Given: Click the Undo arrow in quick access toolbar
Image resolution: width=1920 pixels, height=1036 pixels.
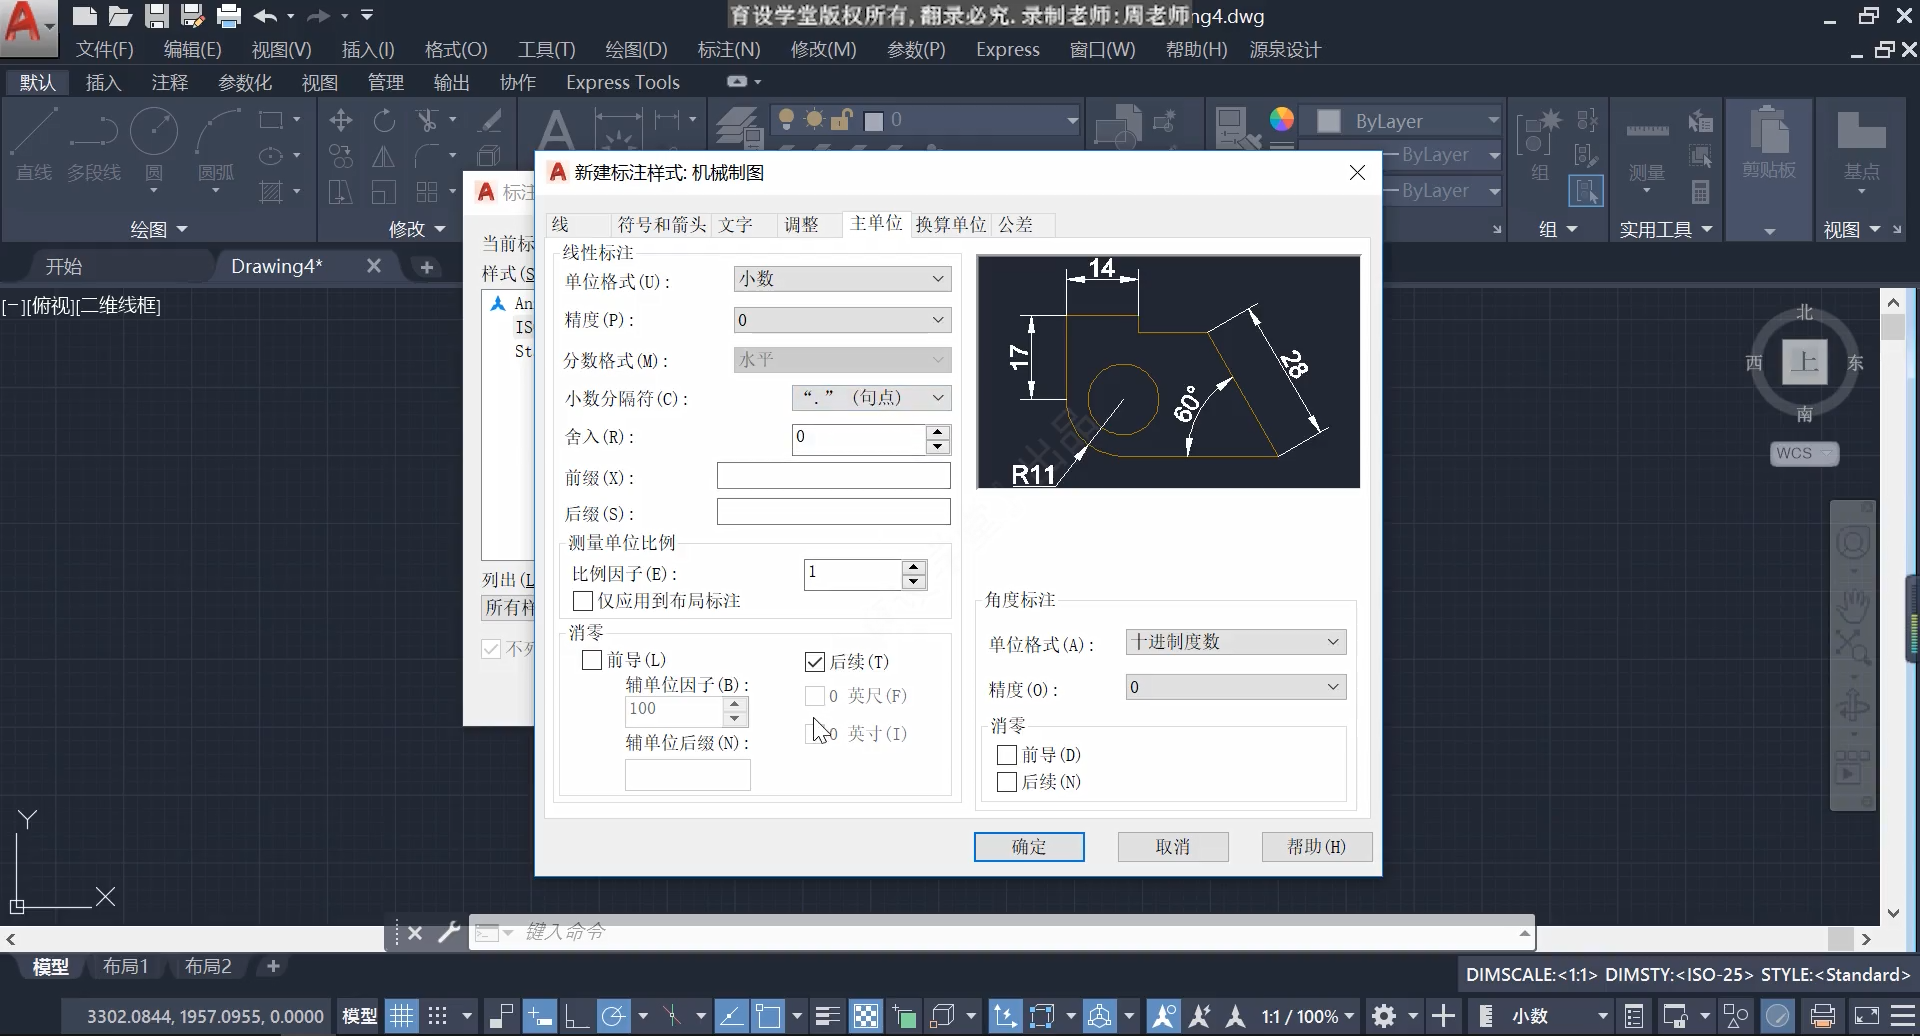Looking at the screenshot, I should (x=265, y=15).
